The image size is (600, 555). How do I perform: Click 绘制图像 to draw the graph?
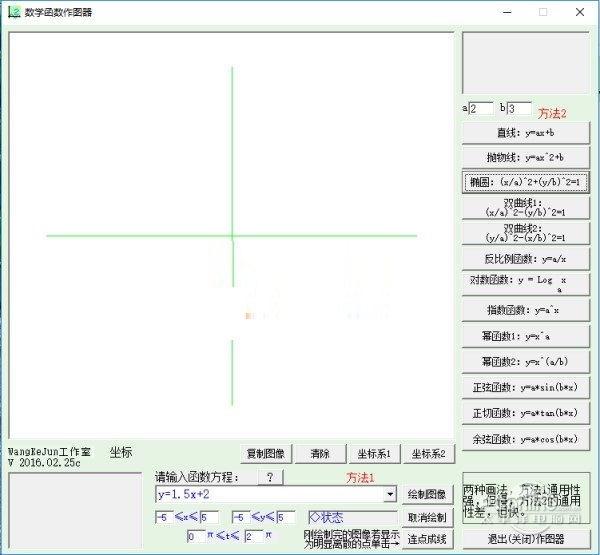coord(427,494)
